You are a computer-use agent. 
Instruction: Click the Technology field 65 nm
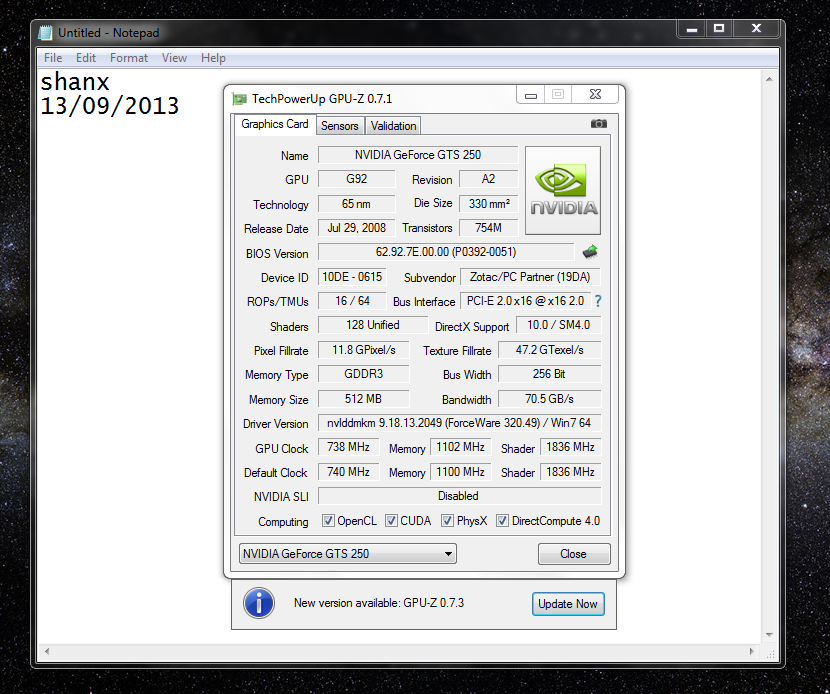tap(356, 204)
